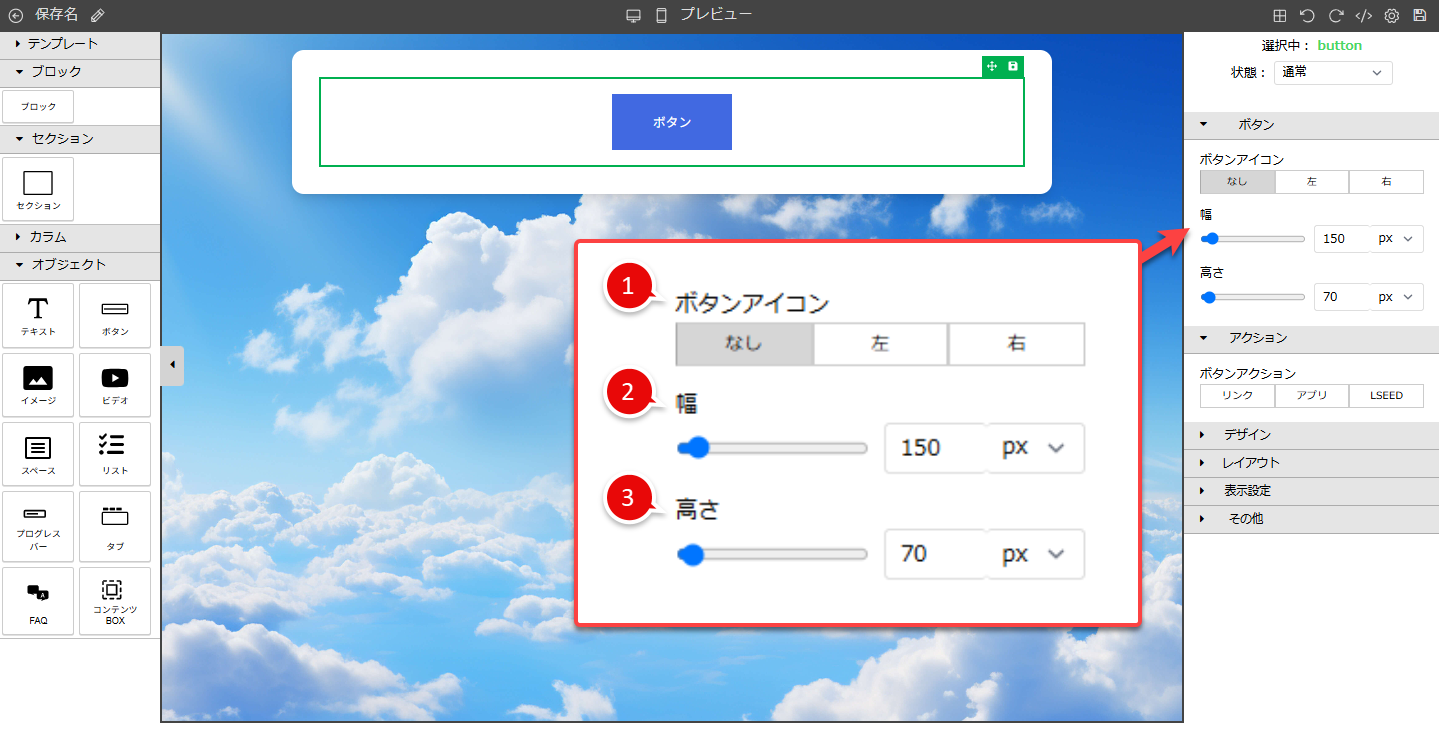The image size is (1439, 729).
Task: Expand the テンプレート panel
Action: tap(62, 44)
